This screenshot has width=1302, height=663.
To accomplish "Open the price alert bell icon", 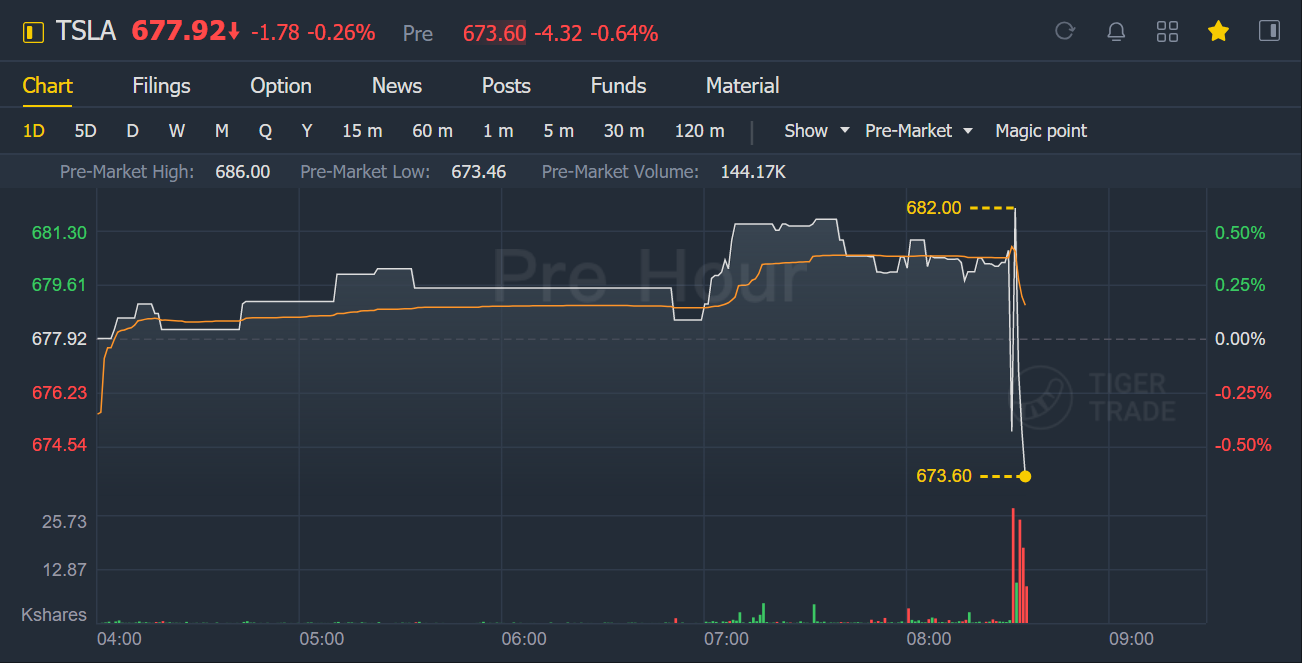I will pos(1116,32).
